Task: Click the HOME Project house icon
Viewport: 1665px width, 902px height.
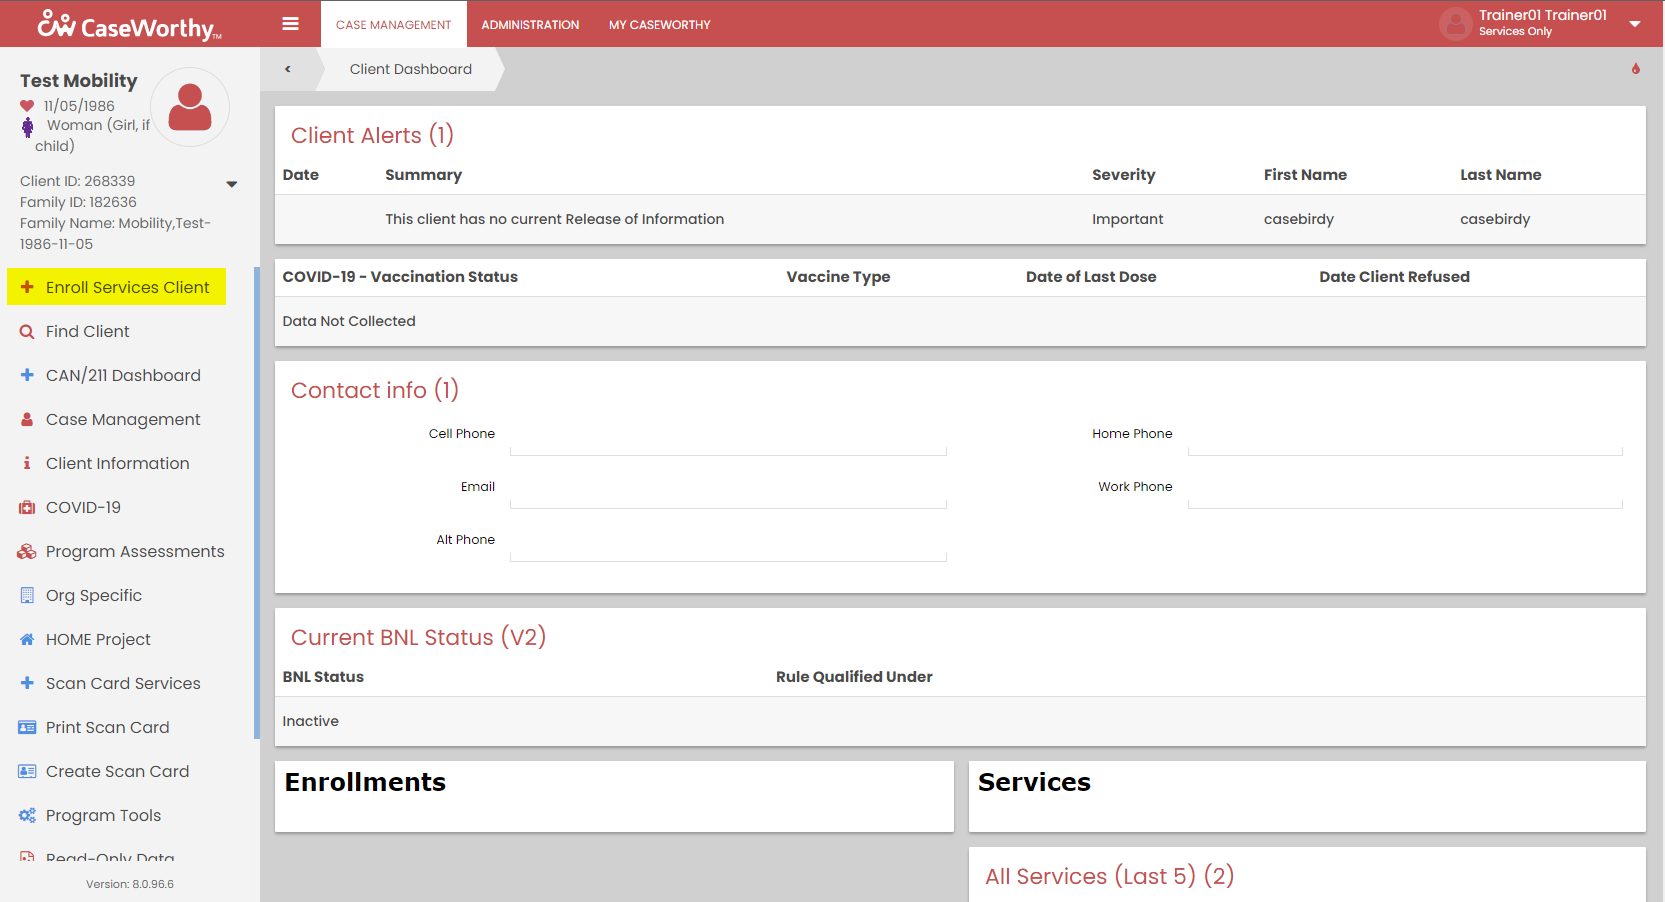Action: click(x=27, y=640)
